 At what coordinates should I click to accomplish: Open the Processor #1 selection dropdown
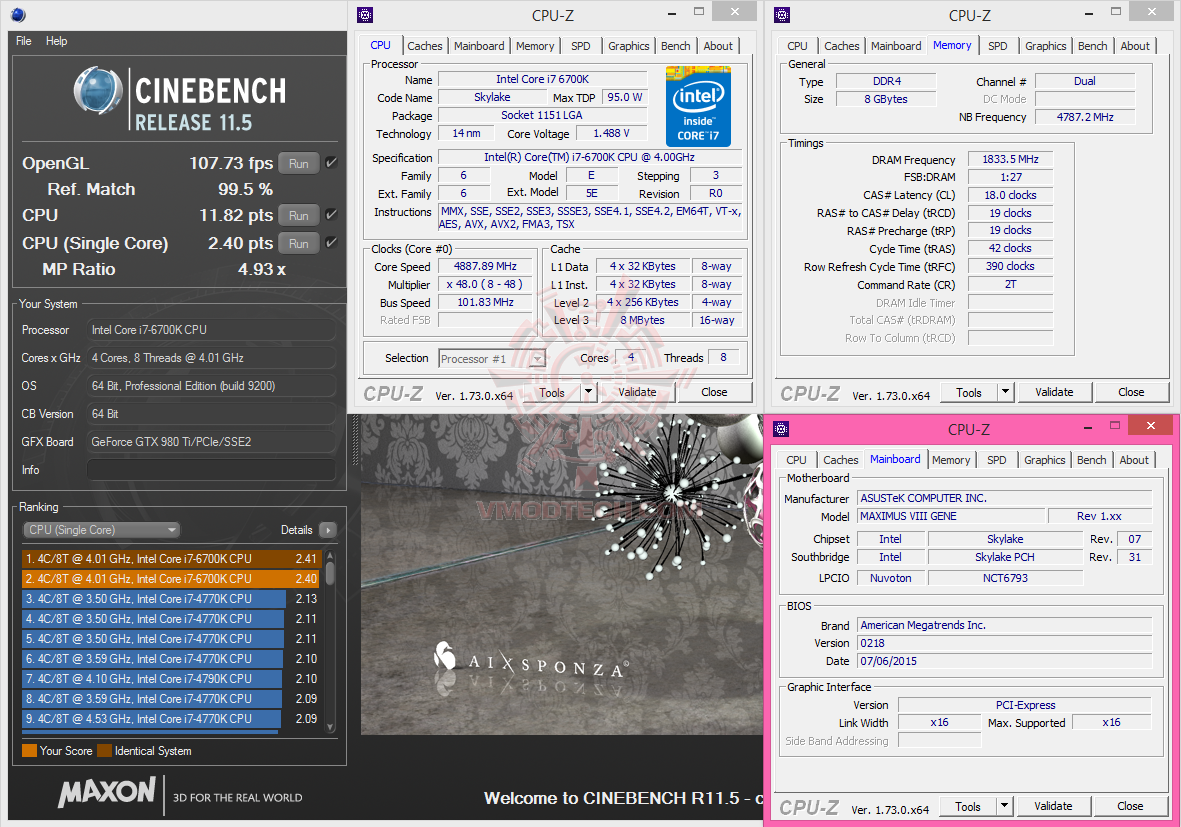[x=492, y=359]
